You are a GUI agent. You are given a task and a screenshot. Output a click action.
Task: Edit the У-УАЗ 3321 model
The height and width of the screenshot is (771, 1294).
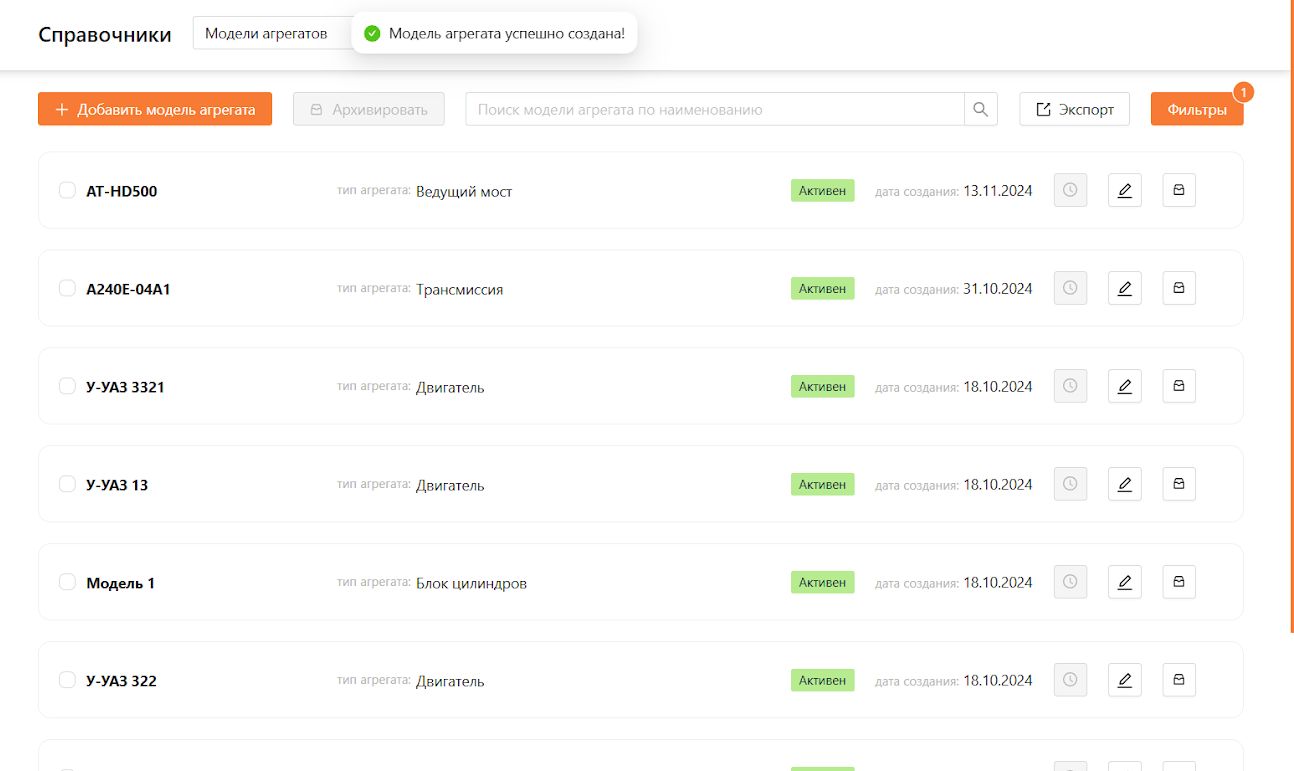click(x=1125, y=386)
